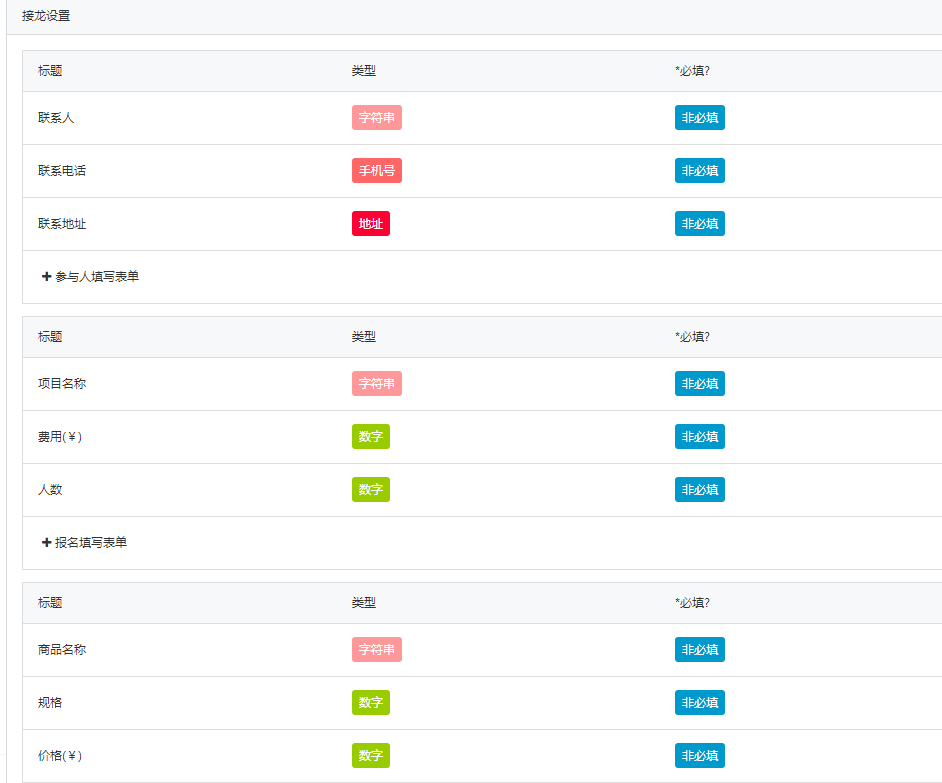Change required status of 商品名称 field
Image resolution: width=942 pixels, height=783 pixels.
point(699,650)
